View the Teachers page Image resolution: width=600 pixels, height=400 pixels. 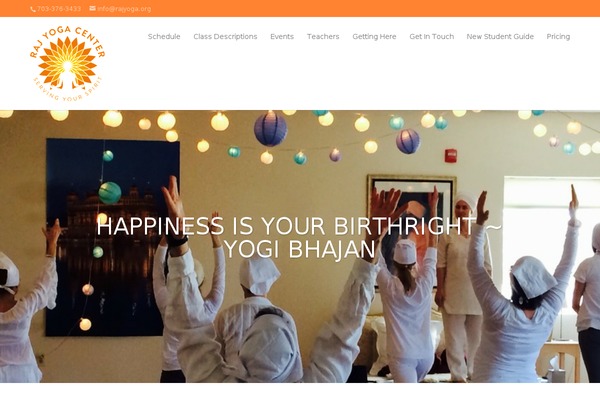(x=323, y=36)
